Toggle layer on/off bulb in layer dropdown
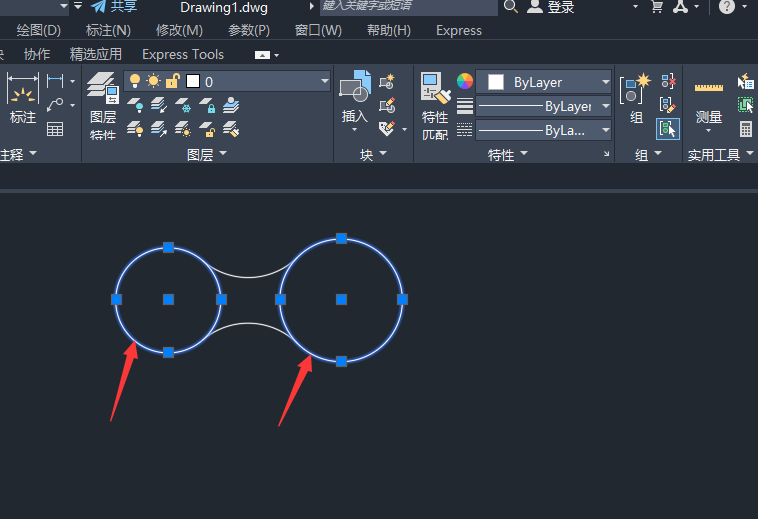 135,81
